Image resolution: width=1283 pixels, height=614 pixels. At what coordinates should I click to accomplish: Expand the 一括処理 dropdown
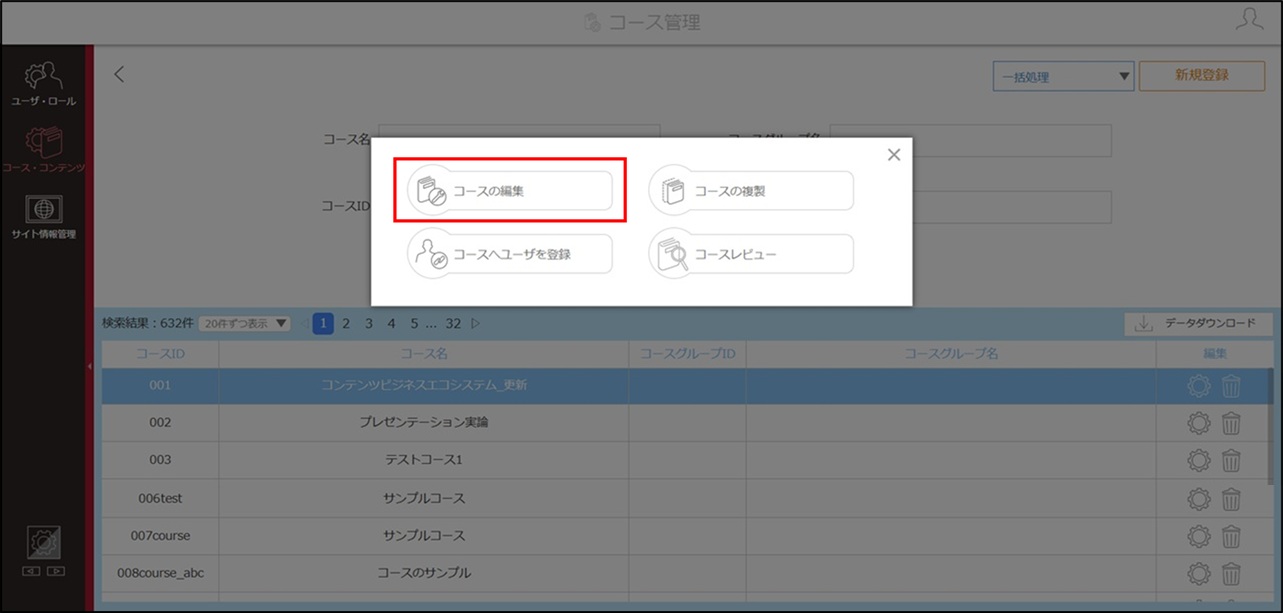pyautogui.click(x=1063, y=76)
